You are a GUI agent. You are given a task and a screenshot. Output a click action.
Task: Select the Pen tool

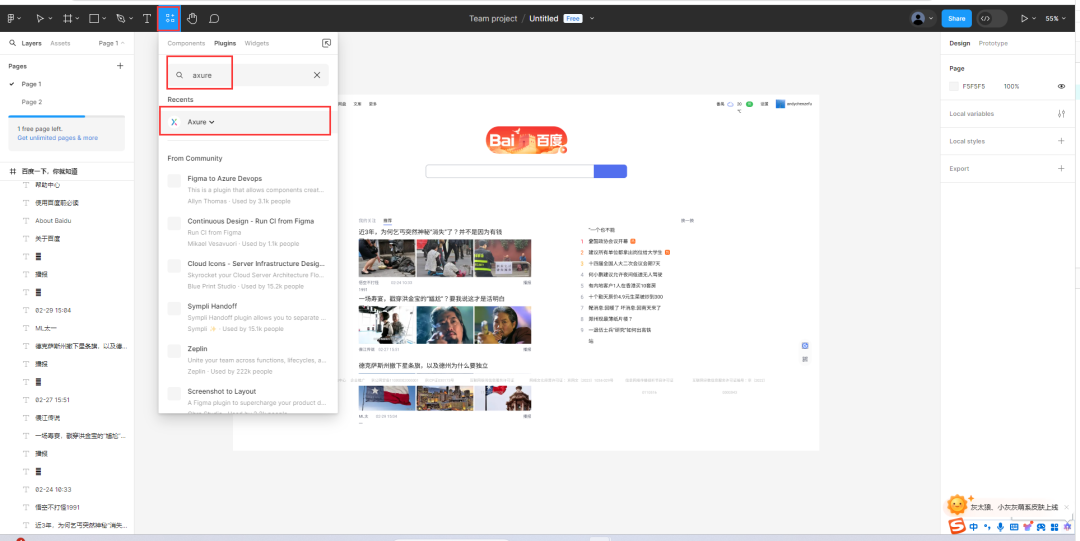(x=121, y=19)
